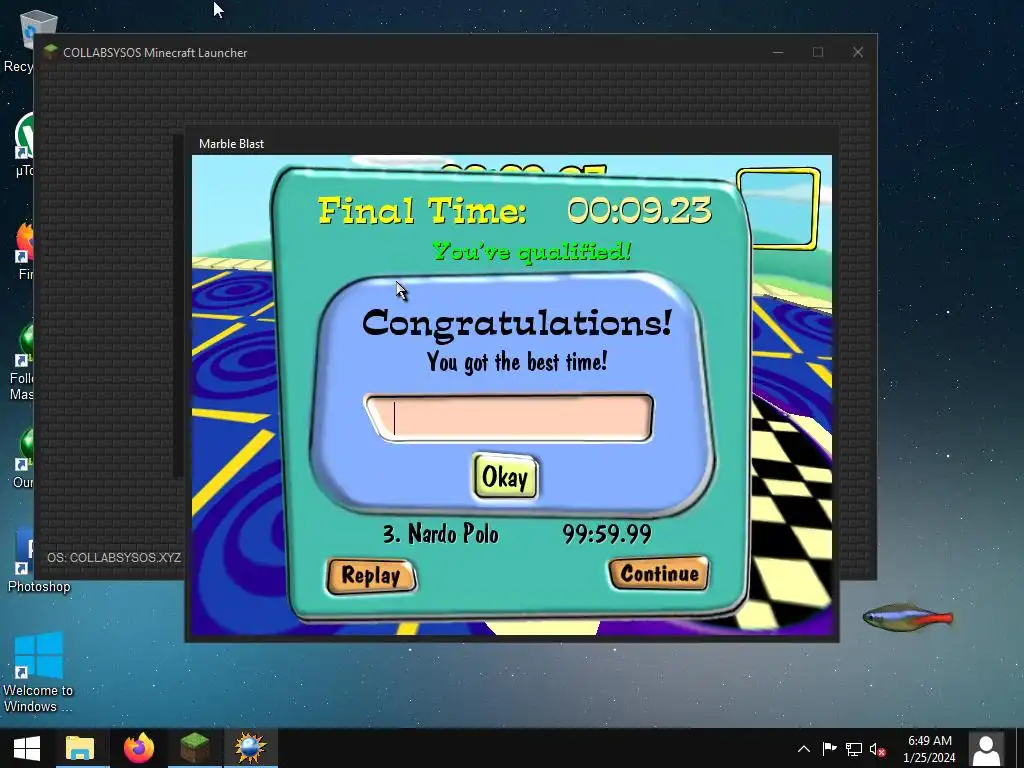Image resolution: width=1024 pixels, height=768 pixels.
Task: Maximize the COLLABSYSOS Minecraft Launcher window
Action: (x=818, y=52)
